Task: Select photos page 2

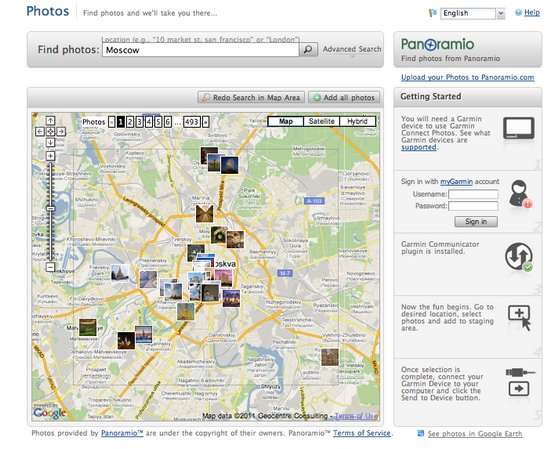Action: (130, 122)
